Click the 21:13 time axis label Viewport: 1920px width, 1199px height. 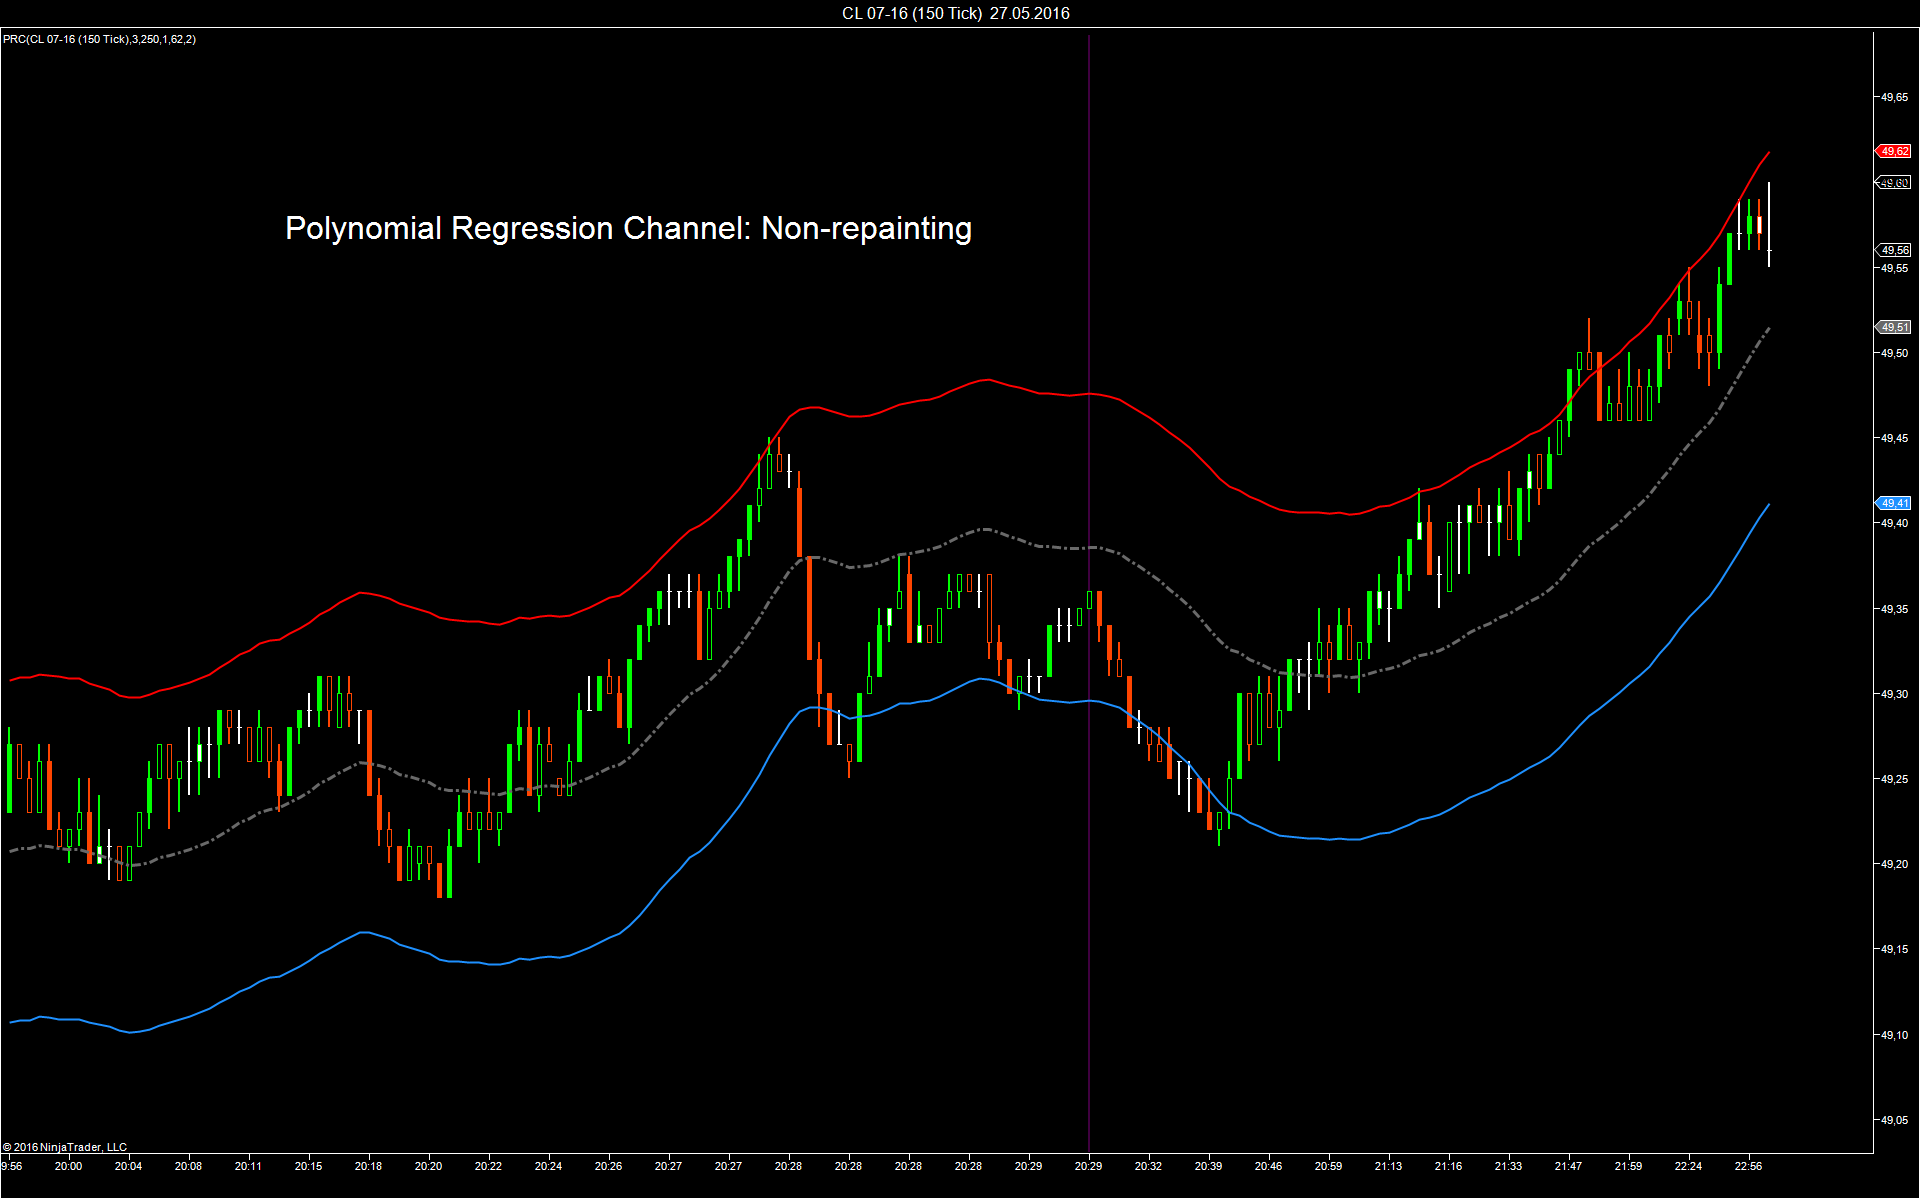pos(1388,1166)
